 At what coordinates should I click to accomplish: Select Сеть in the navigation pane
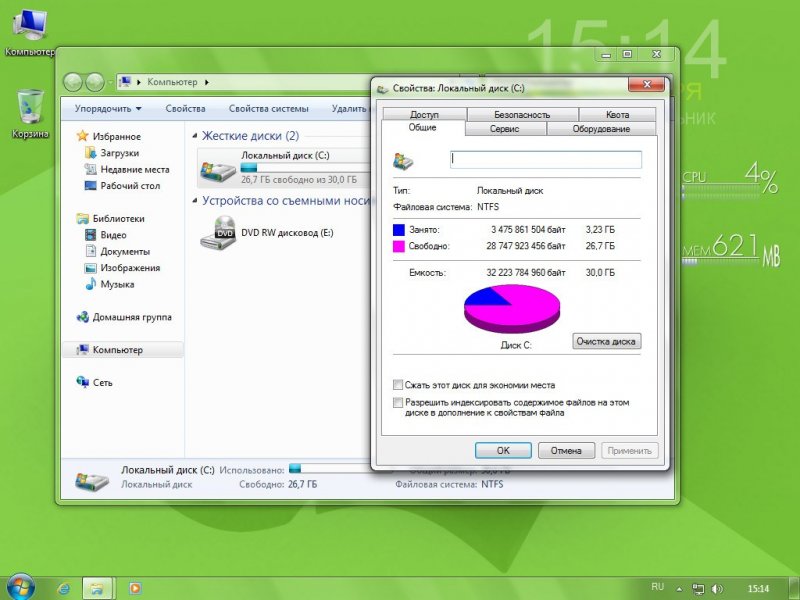coord(103,382)
